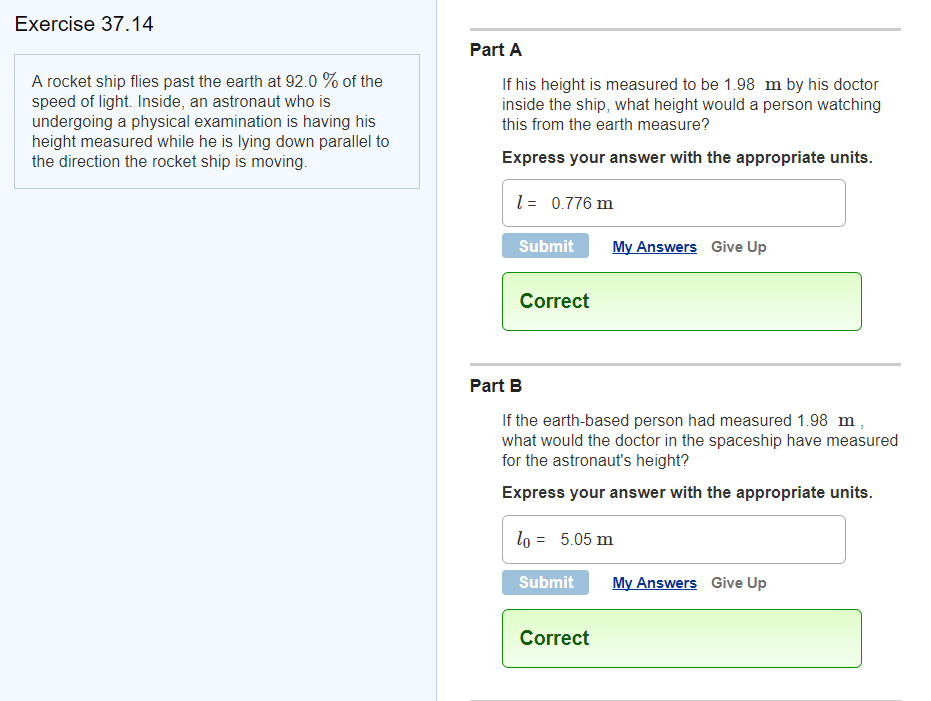
Task: Focus the Part B answer field showing 5.05 m
Action: coord(673,539)
